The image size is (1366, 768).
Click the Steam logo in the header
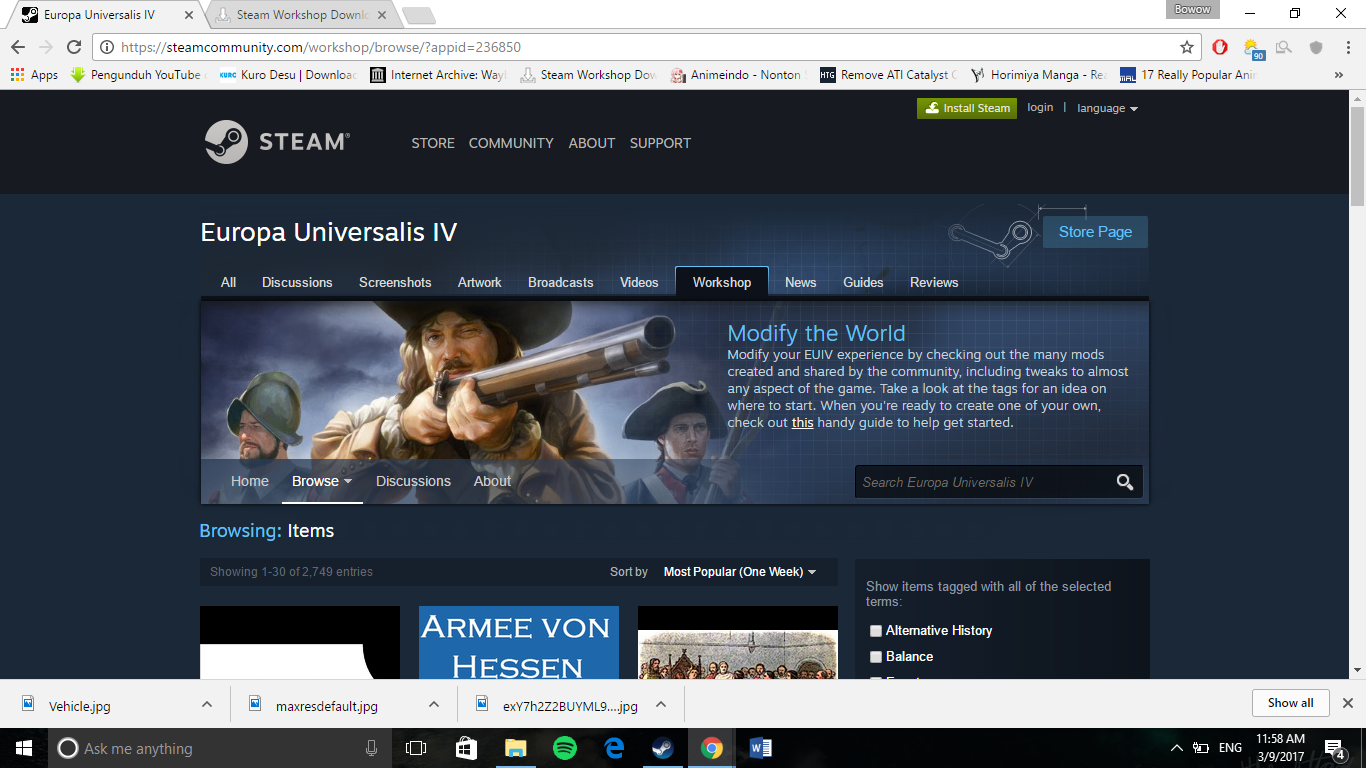[277, 142]
